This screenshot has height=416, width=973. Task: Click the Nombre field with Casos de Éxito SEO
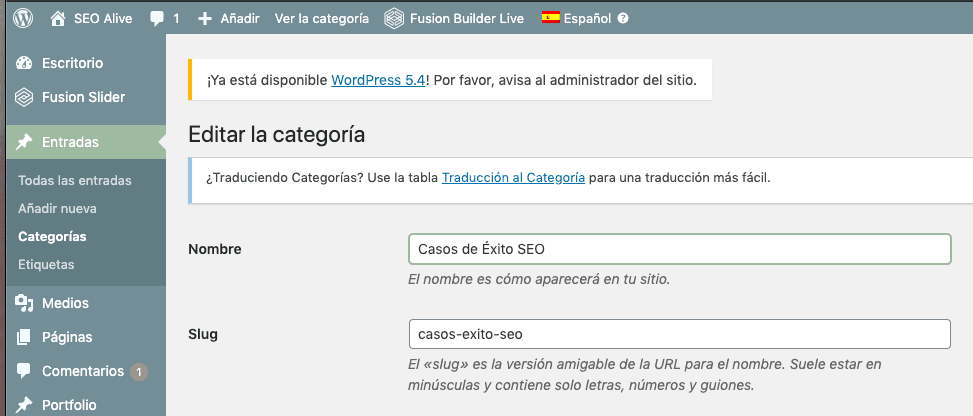(679, 249)
